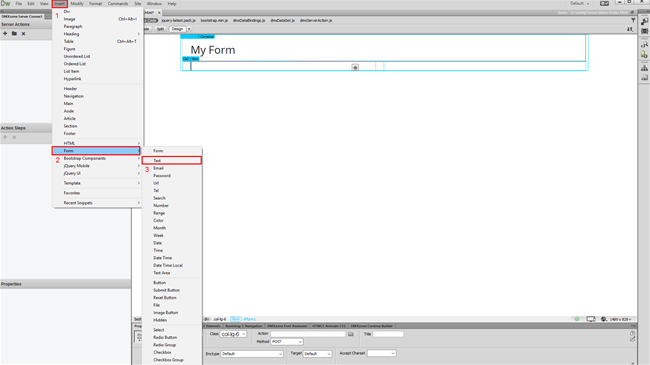
Task: Click the device preview icon in status bar
Action: coord(591,319)
